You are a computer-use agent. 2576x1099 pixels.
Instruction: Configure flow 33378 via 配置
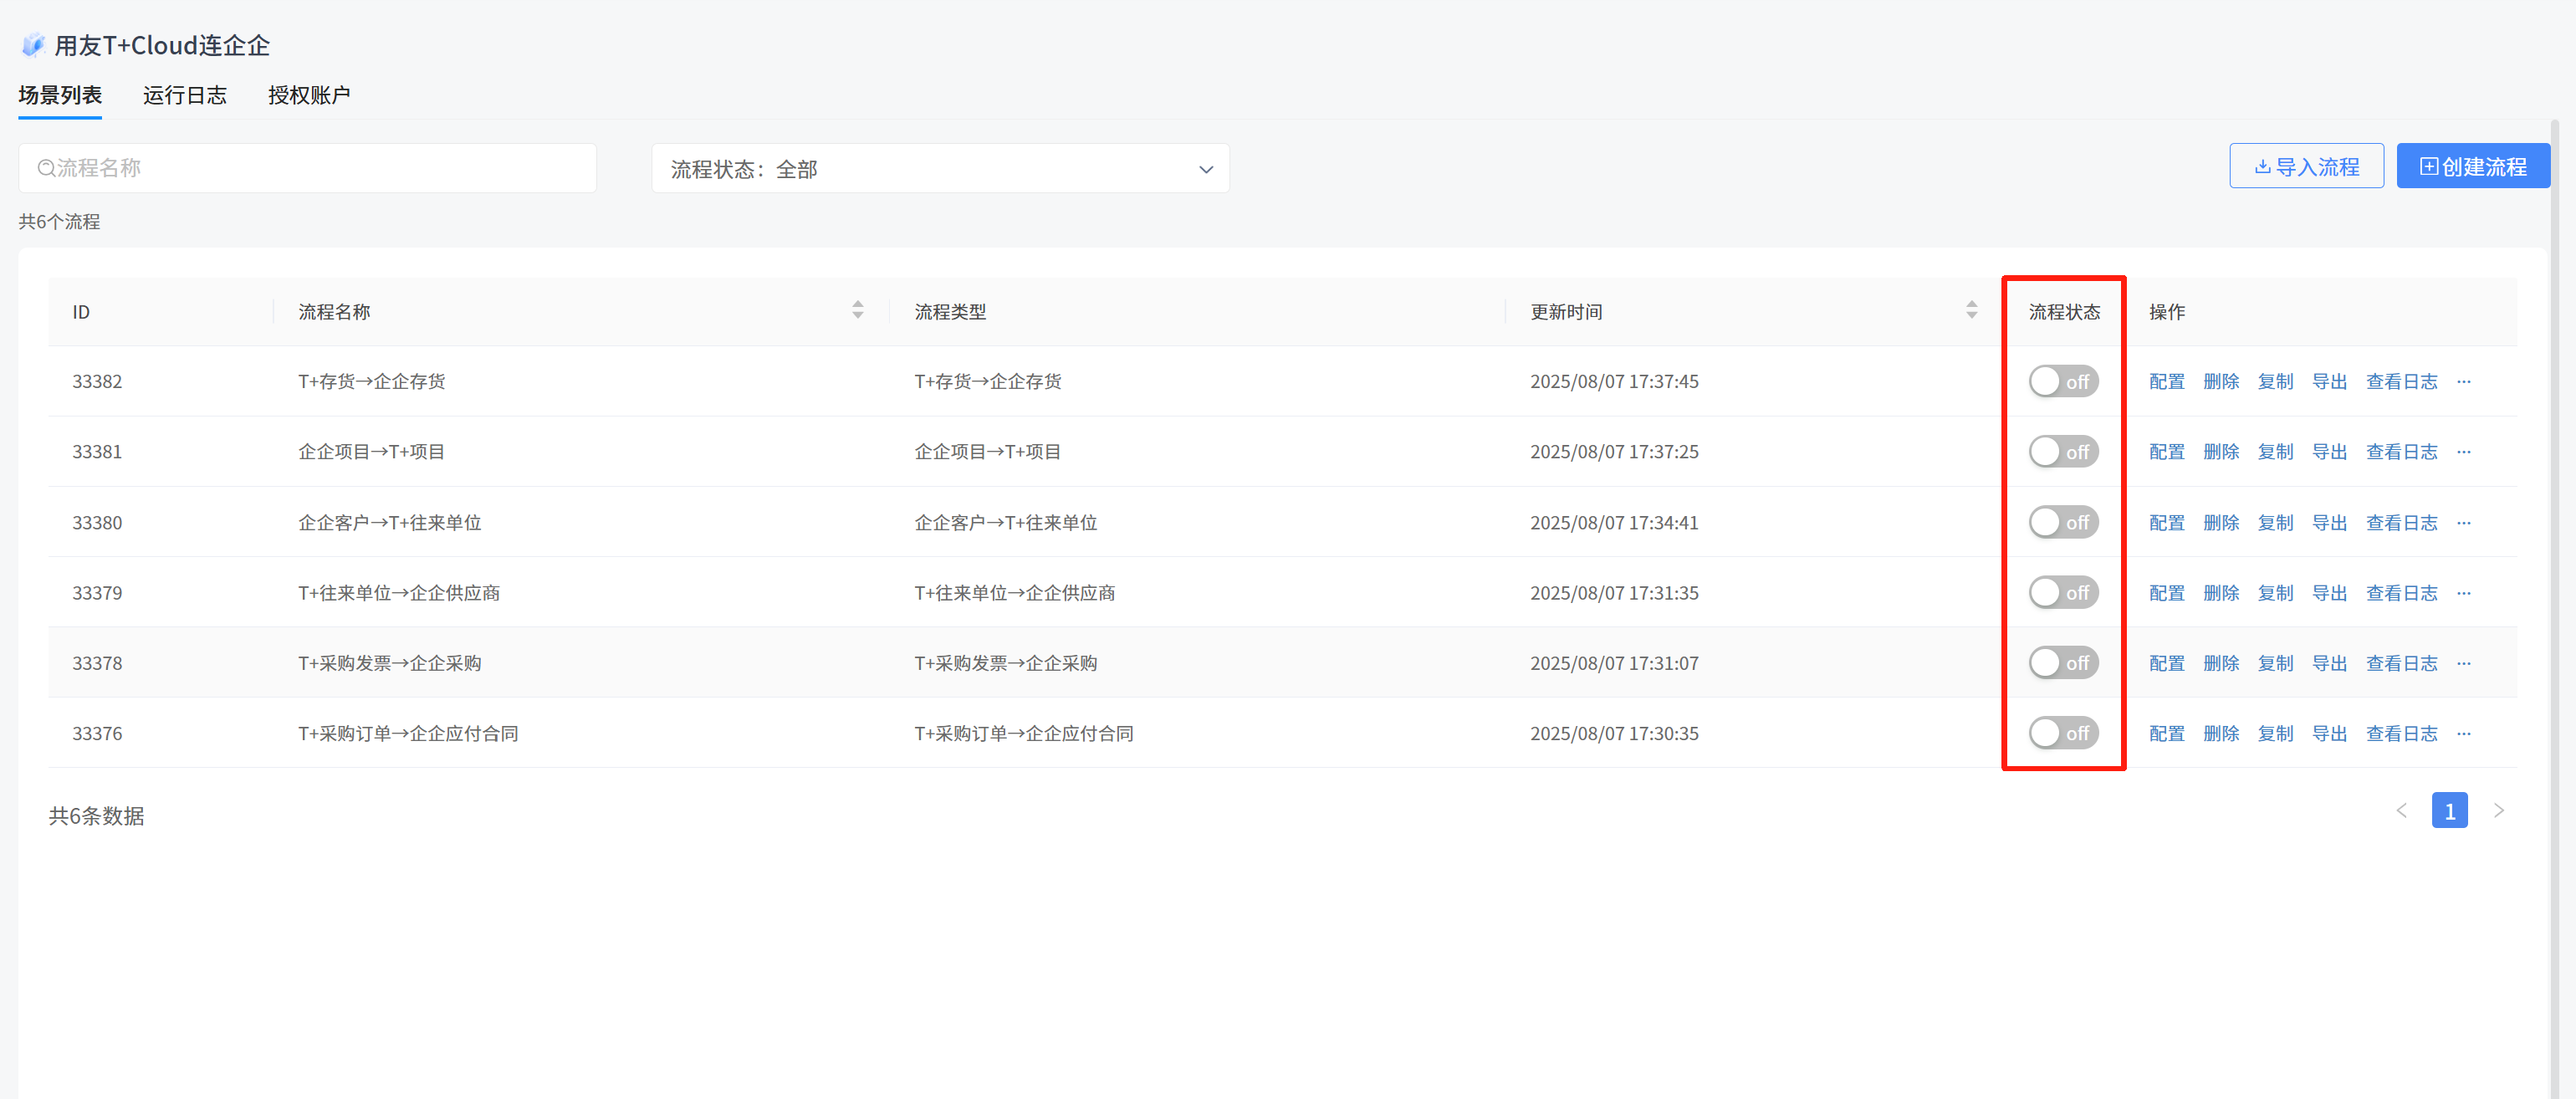tap(2167, 663)
